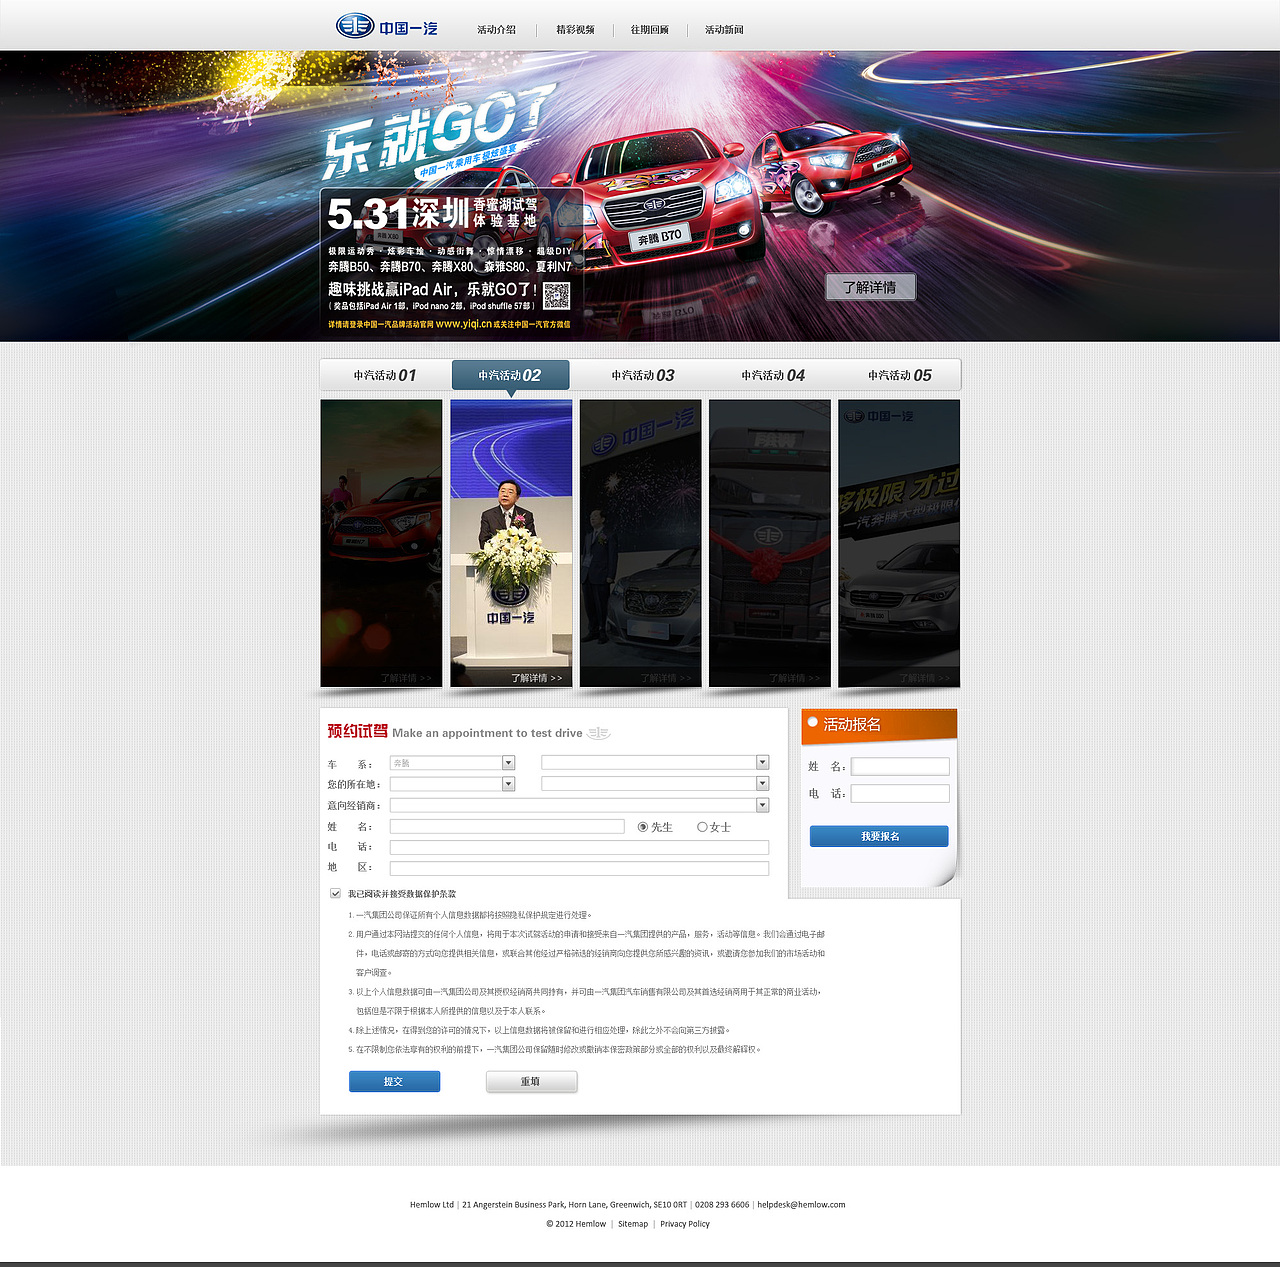
Task: Click the 提交 submit button
Action: [394, 1081]
